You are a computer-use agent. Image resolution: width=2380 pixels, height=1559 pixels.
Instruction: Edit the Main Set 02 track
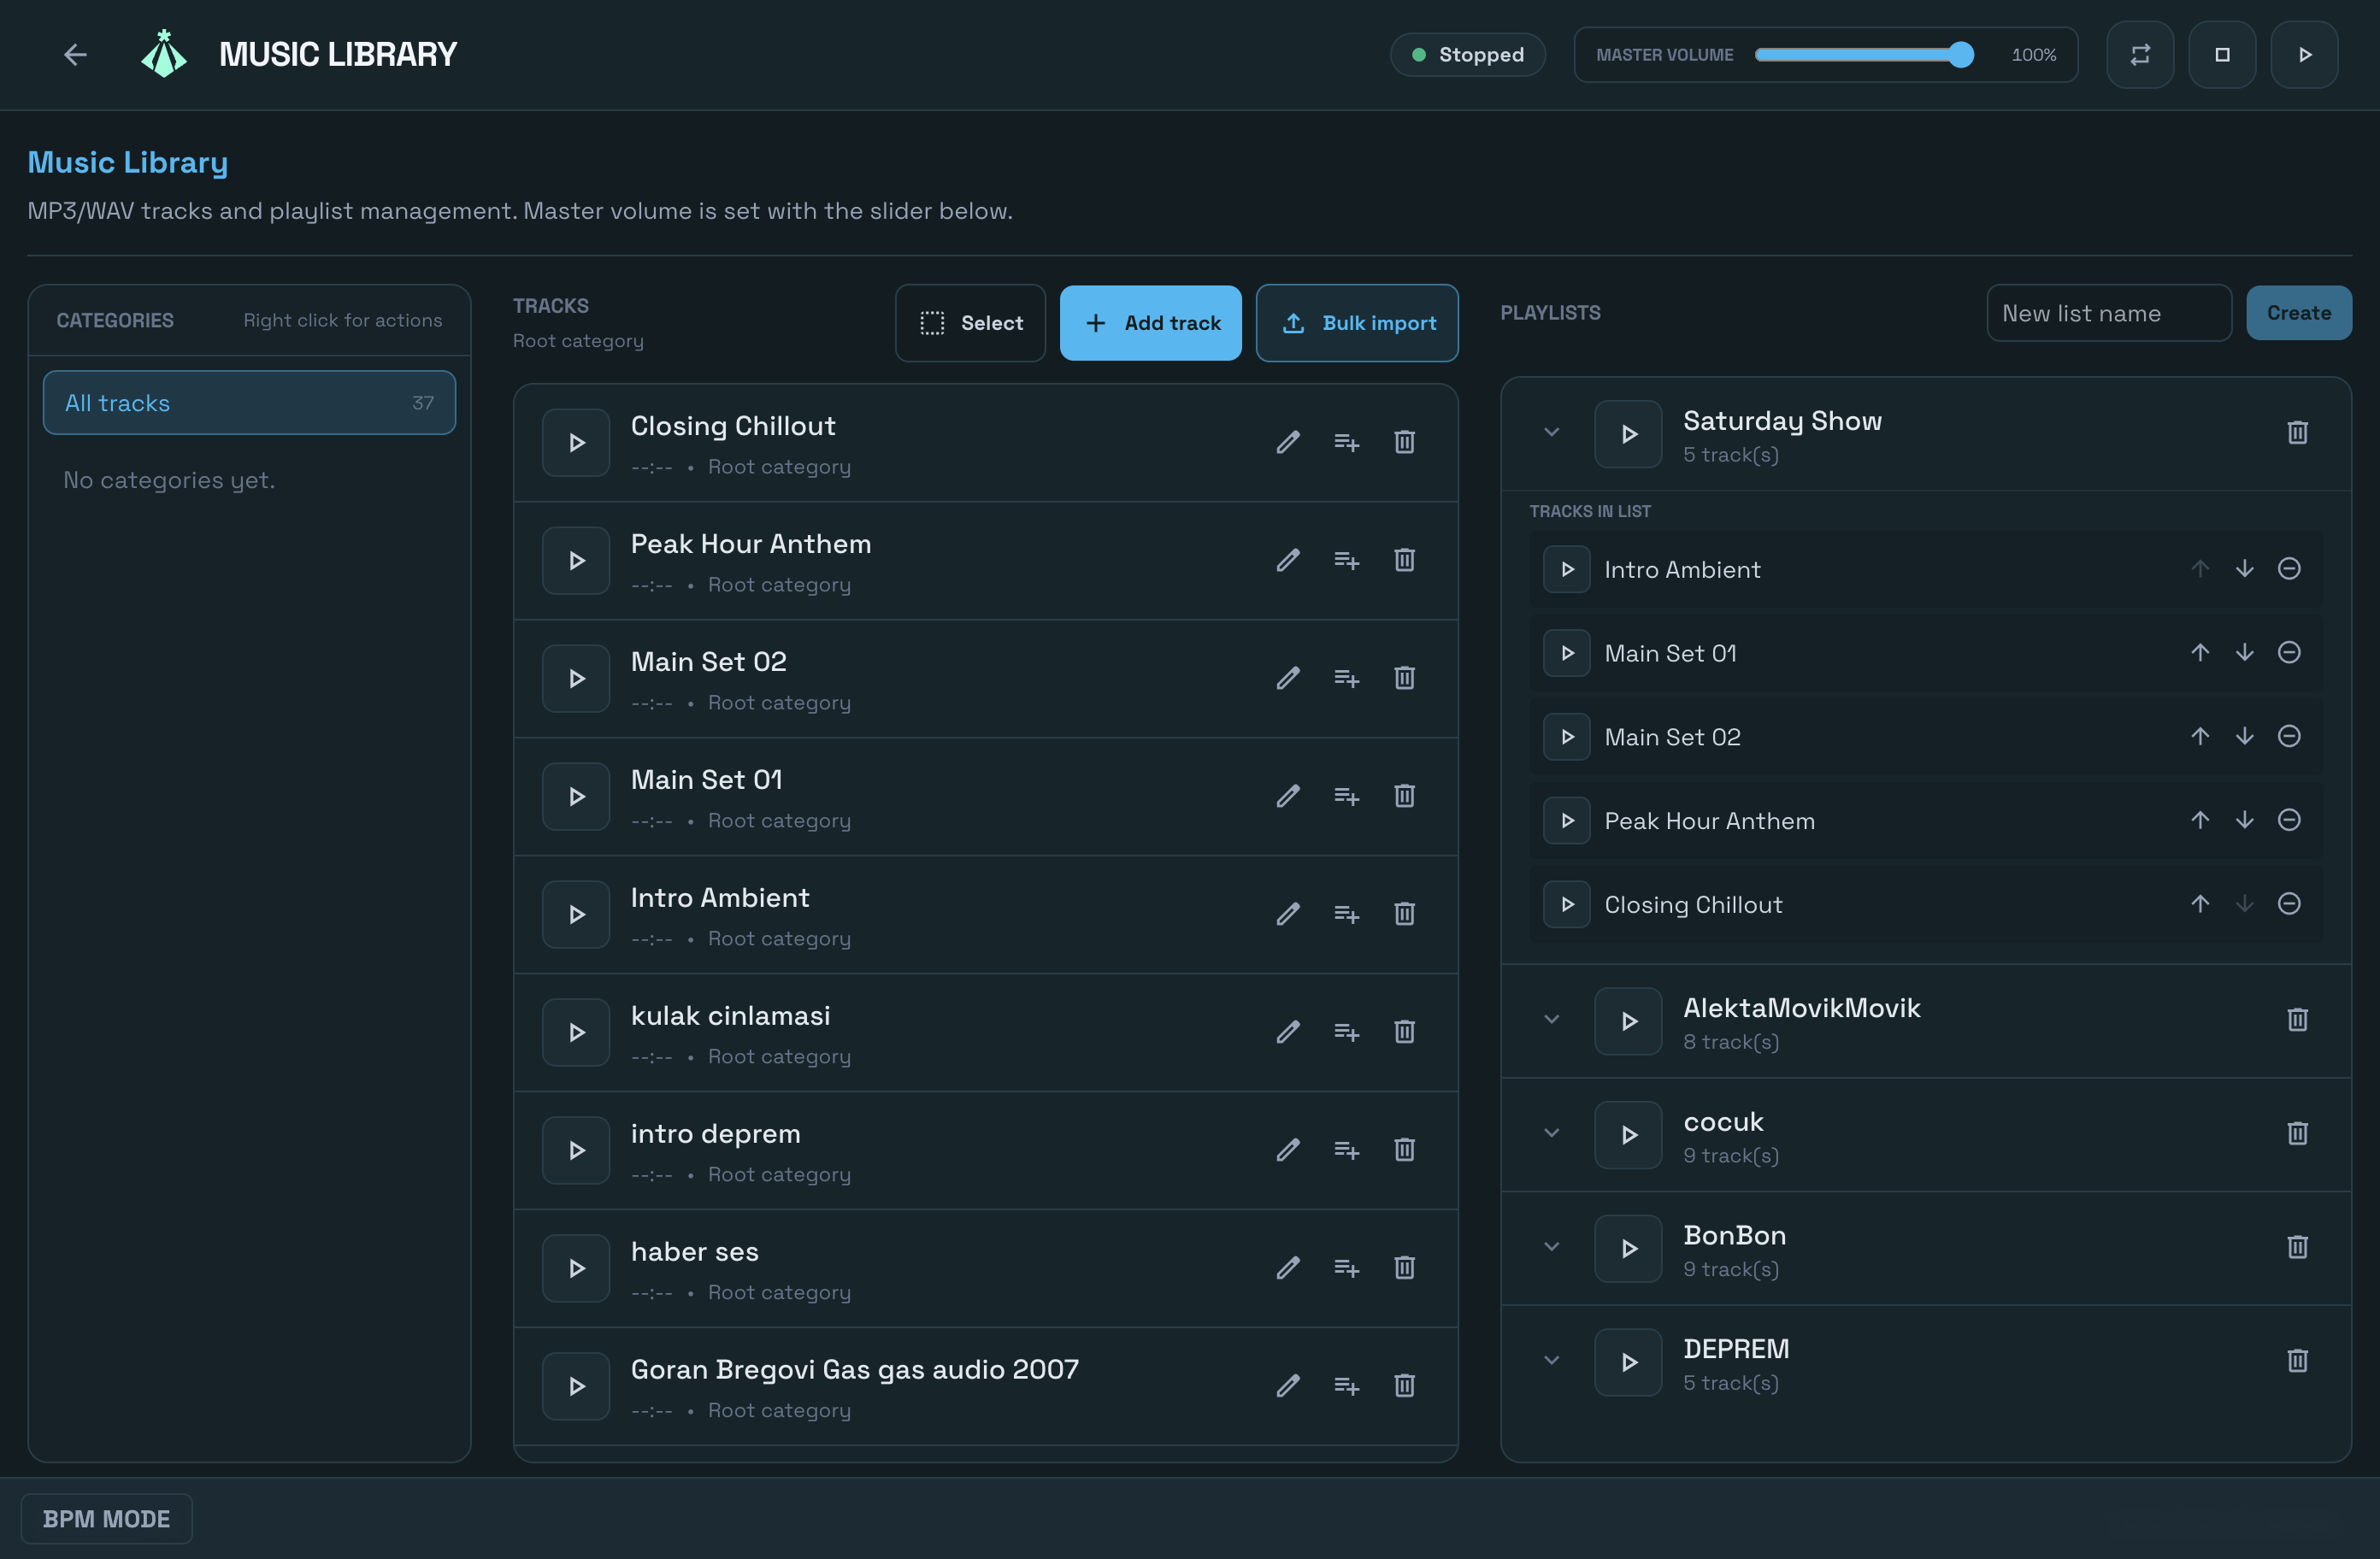coord(1288,678)
